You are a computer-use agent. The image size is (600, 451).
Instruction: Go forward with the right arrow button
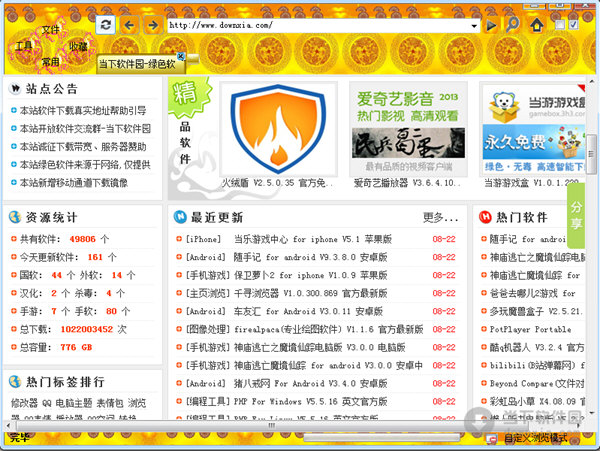(152, 23)
